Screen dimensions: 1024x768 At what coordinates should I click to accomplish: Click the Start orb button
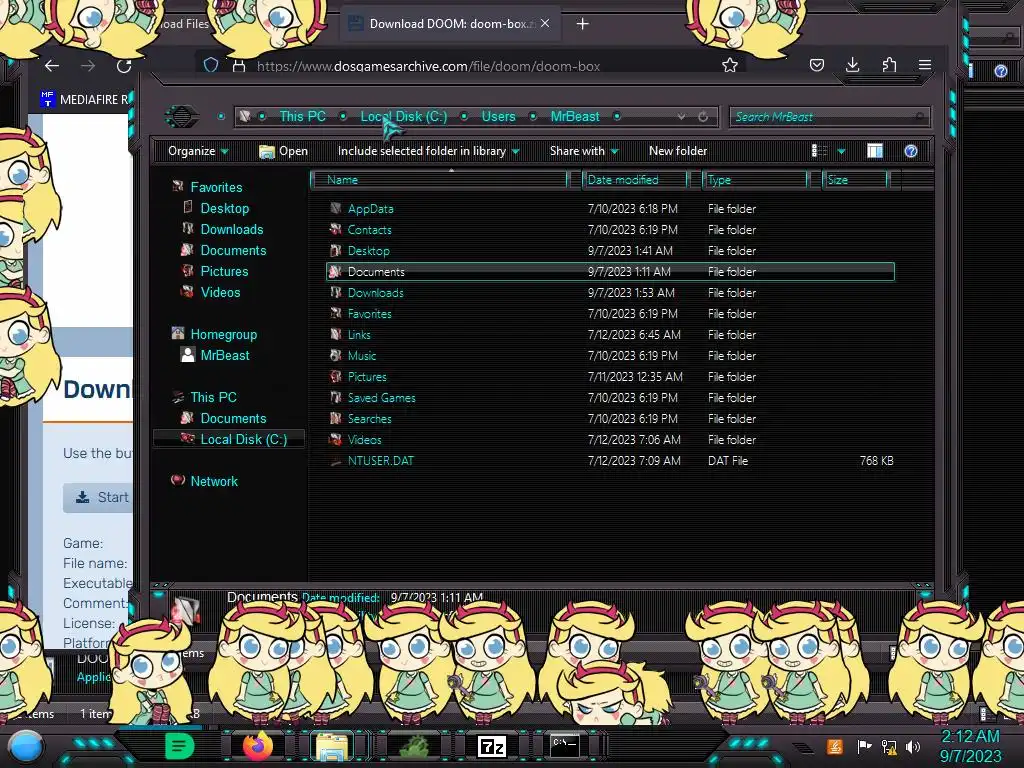(26, 746)
